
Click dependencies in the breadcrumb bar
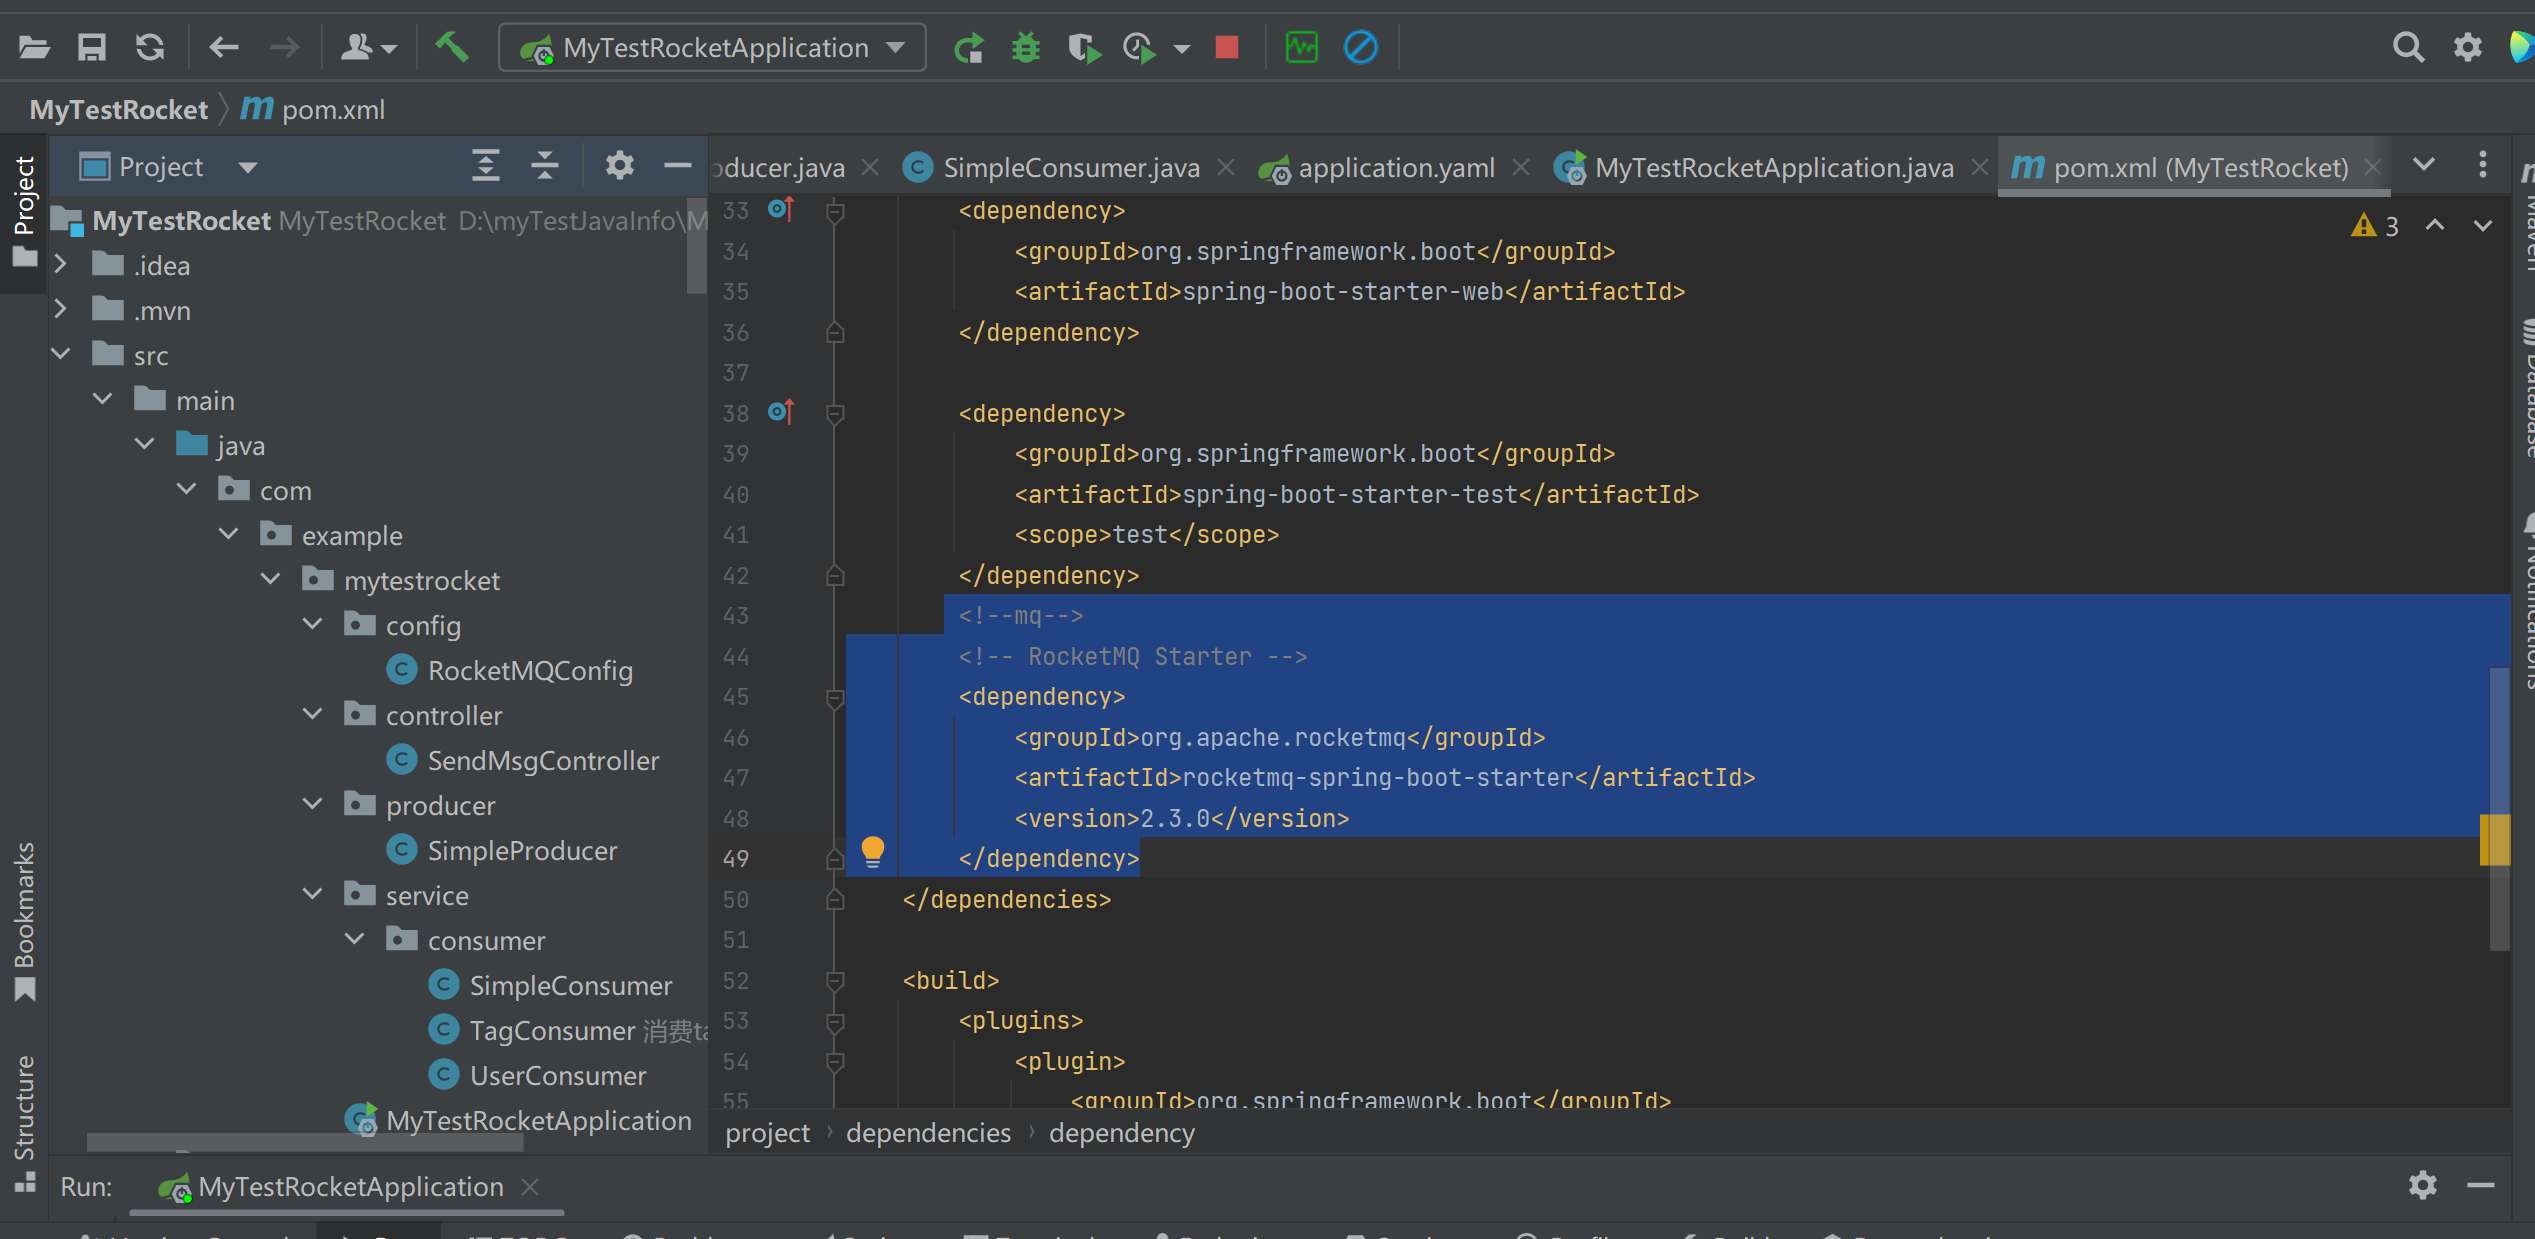coord(928,1133)
